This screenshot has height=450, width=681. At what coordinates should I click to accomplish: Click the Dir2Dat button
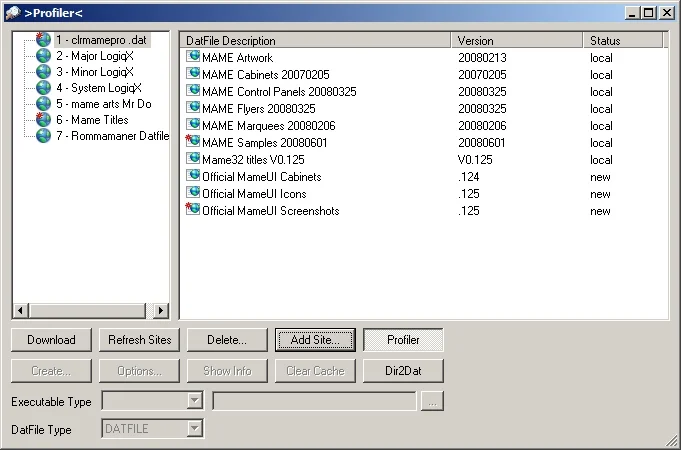[x=403, y=371]
